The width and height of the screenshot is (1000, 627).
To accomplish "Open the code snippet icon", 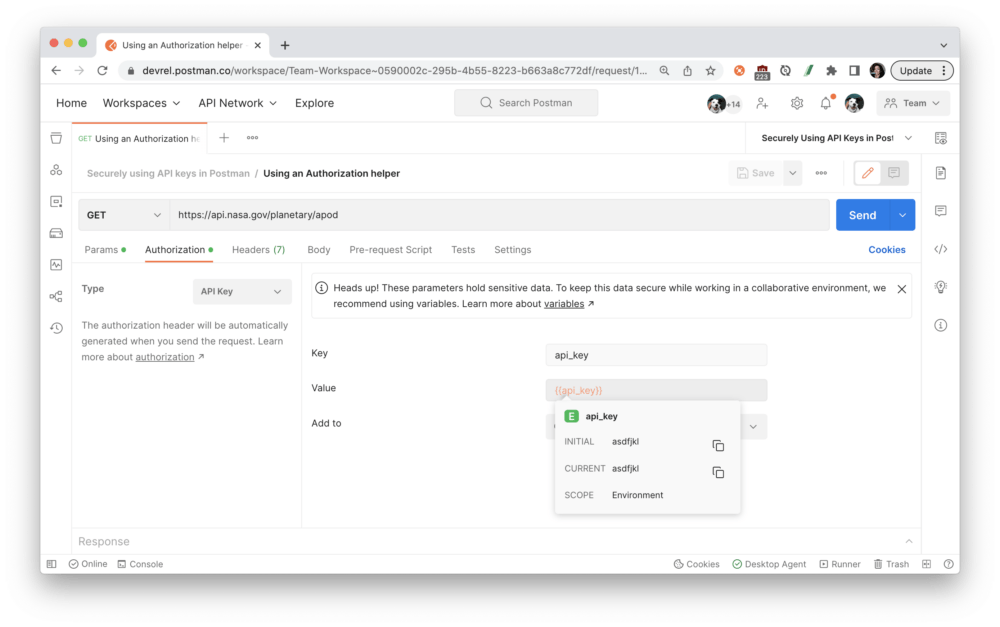I will click(x=941, y=249).
